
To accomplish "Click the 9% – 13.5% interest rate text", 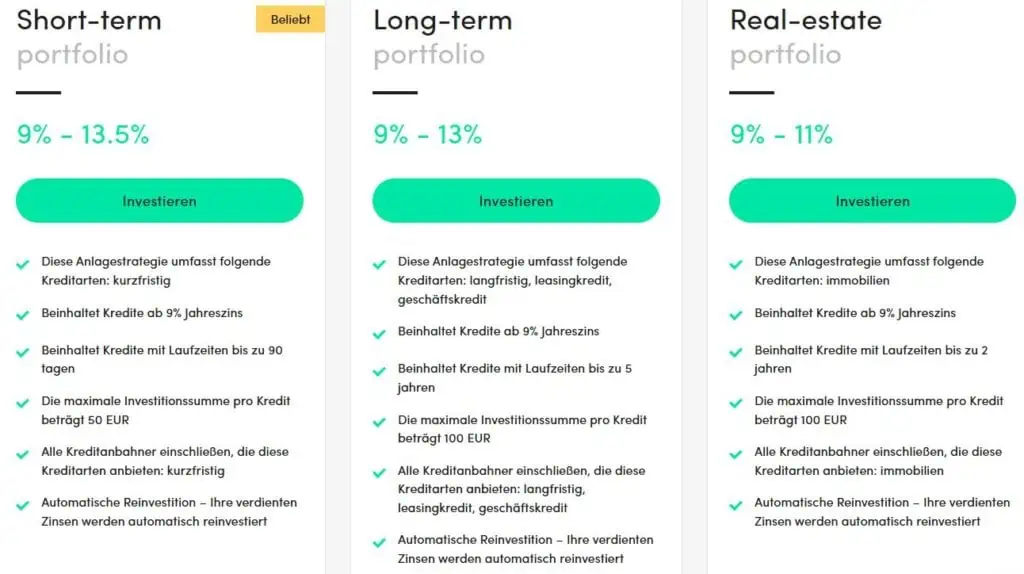I will 83,135.
